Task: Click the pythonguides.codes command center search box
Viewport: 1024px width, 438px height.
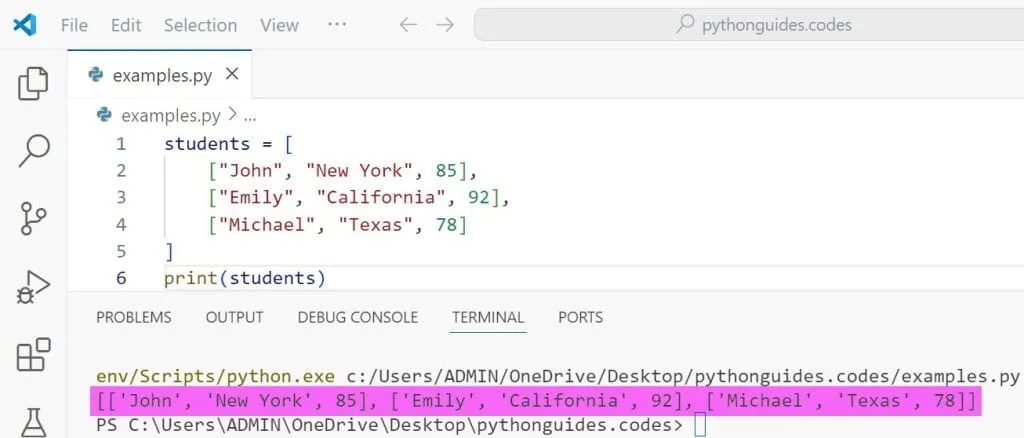Action: tap(748, 25)
